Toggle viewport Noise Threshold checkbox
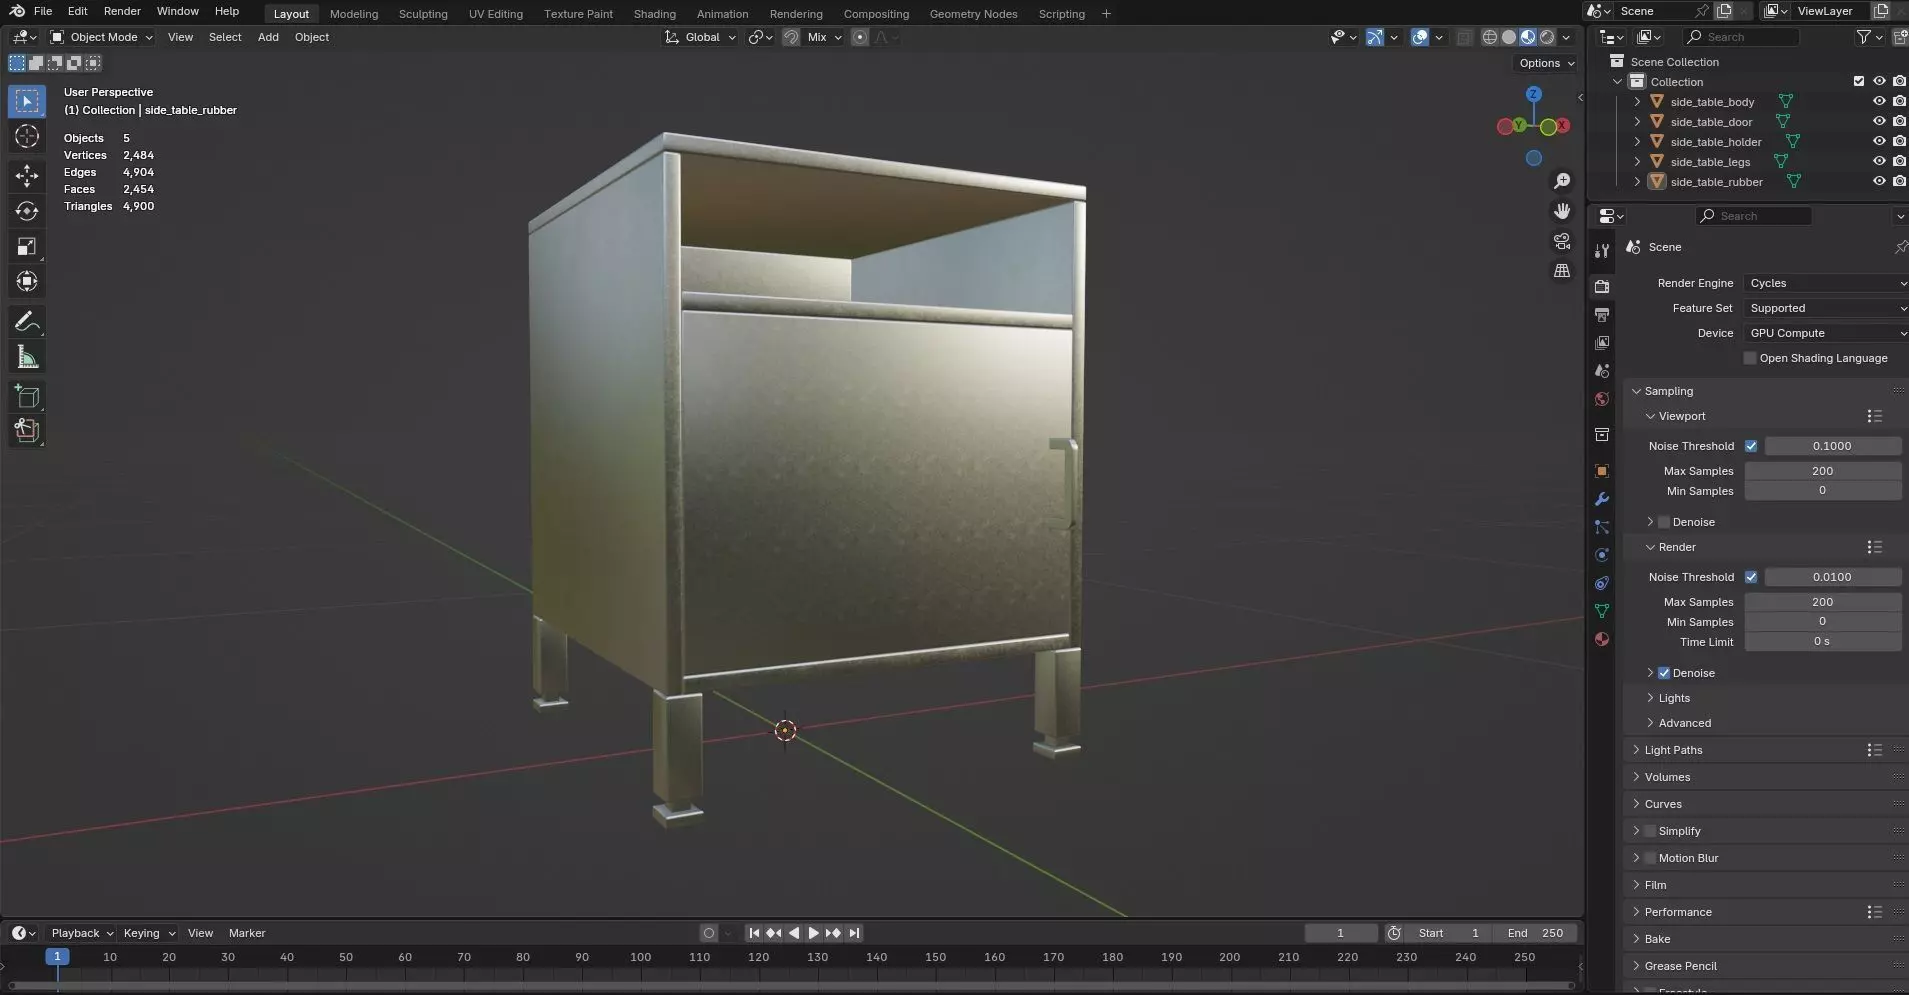The width and height of the screenshot is (1909, 995). pos(1751,446)
